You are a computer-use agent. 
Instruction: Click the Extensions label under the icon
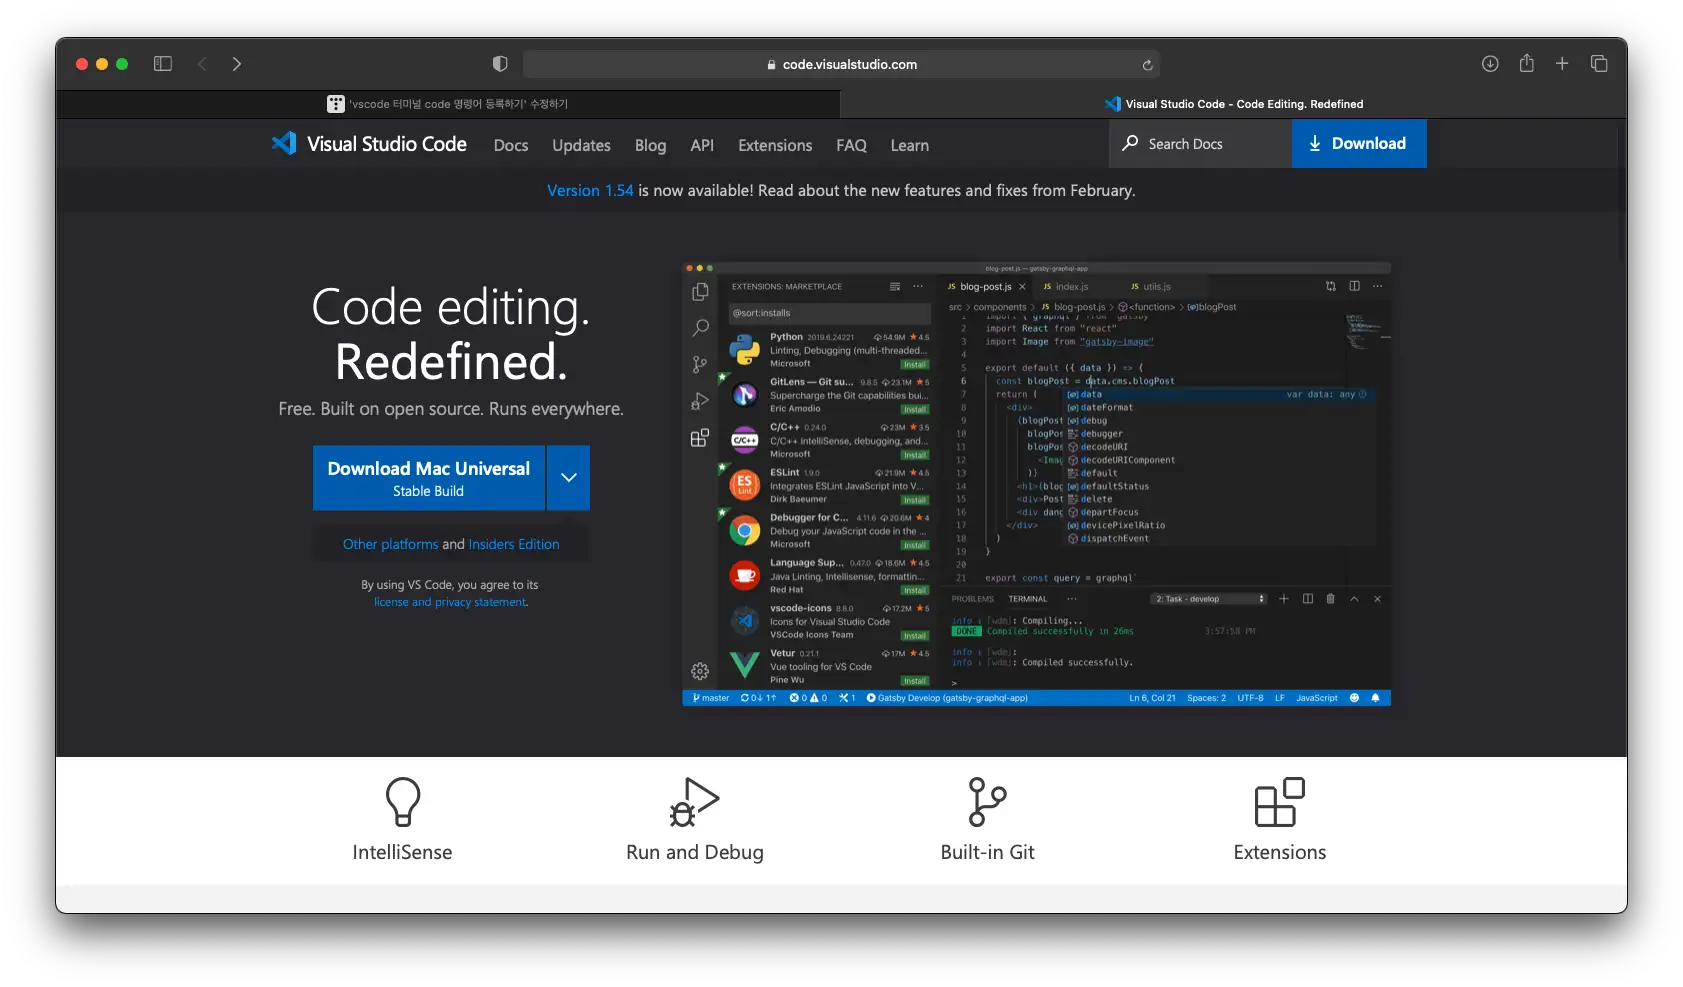coord(1280,852)
